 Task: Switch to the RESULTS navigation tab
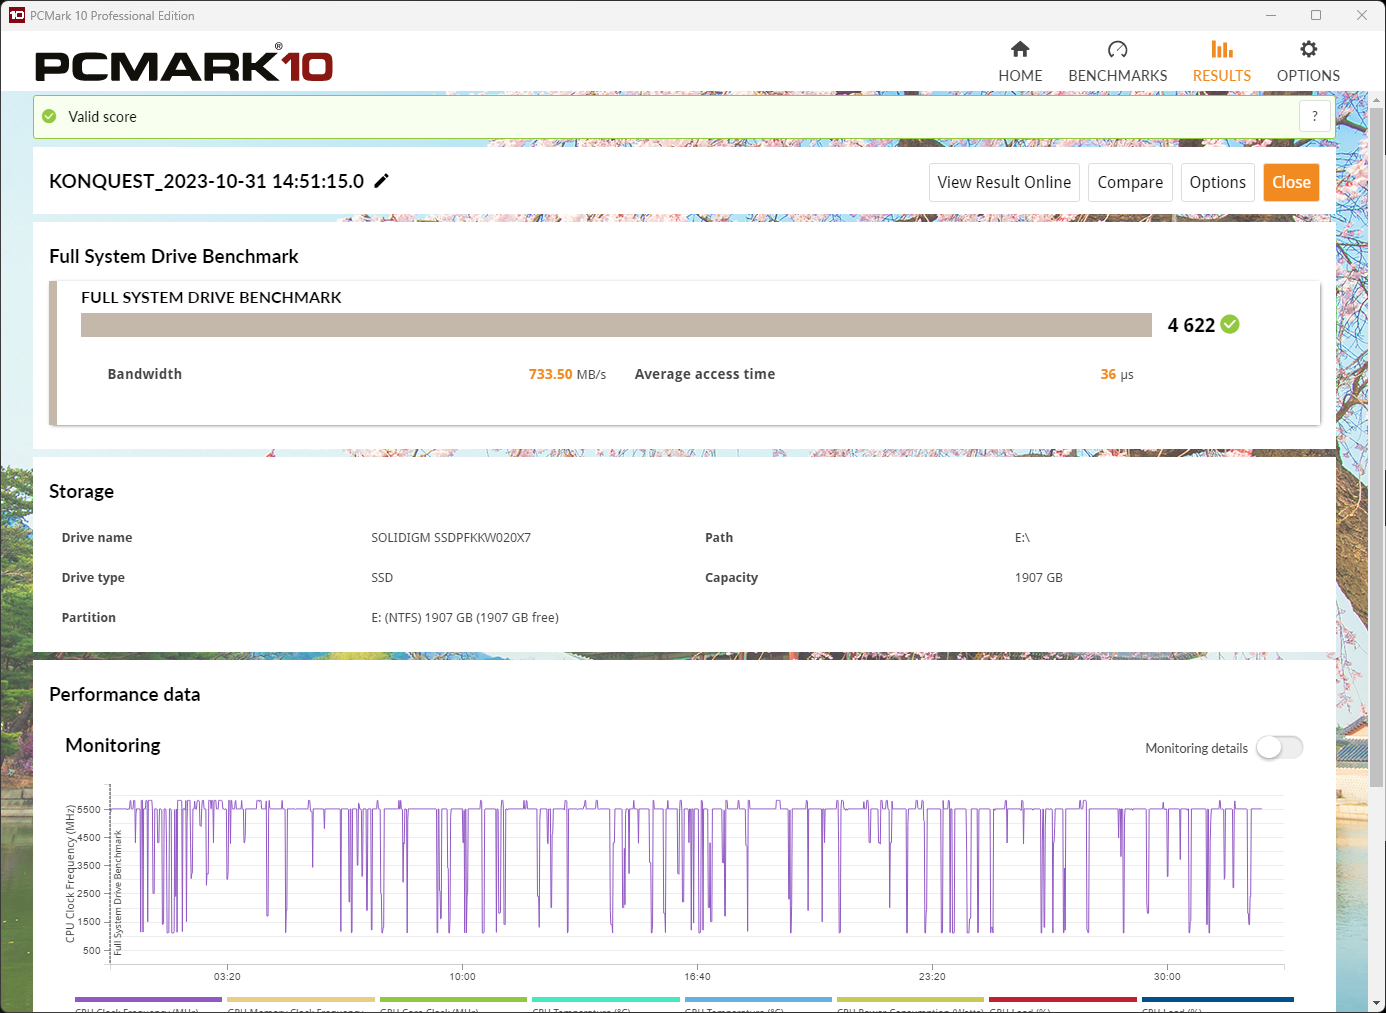(x=1221, y=62)
